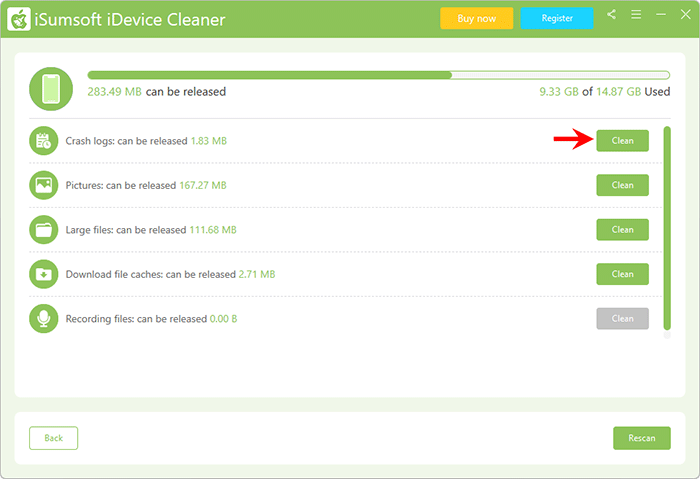Select 'Recording files: can be released' text
Screen dimensions: 700x479
(151, 319)
